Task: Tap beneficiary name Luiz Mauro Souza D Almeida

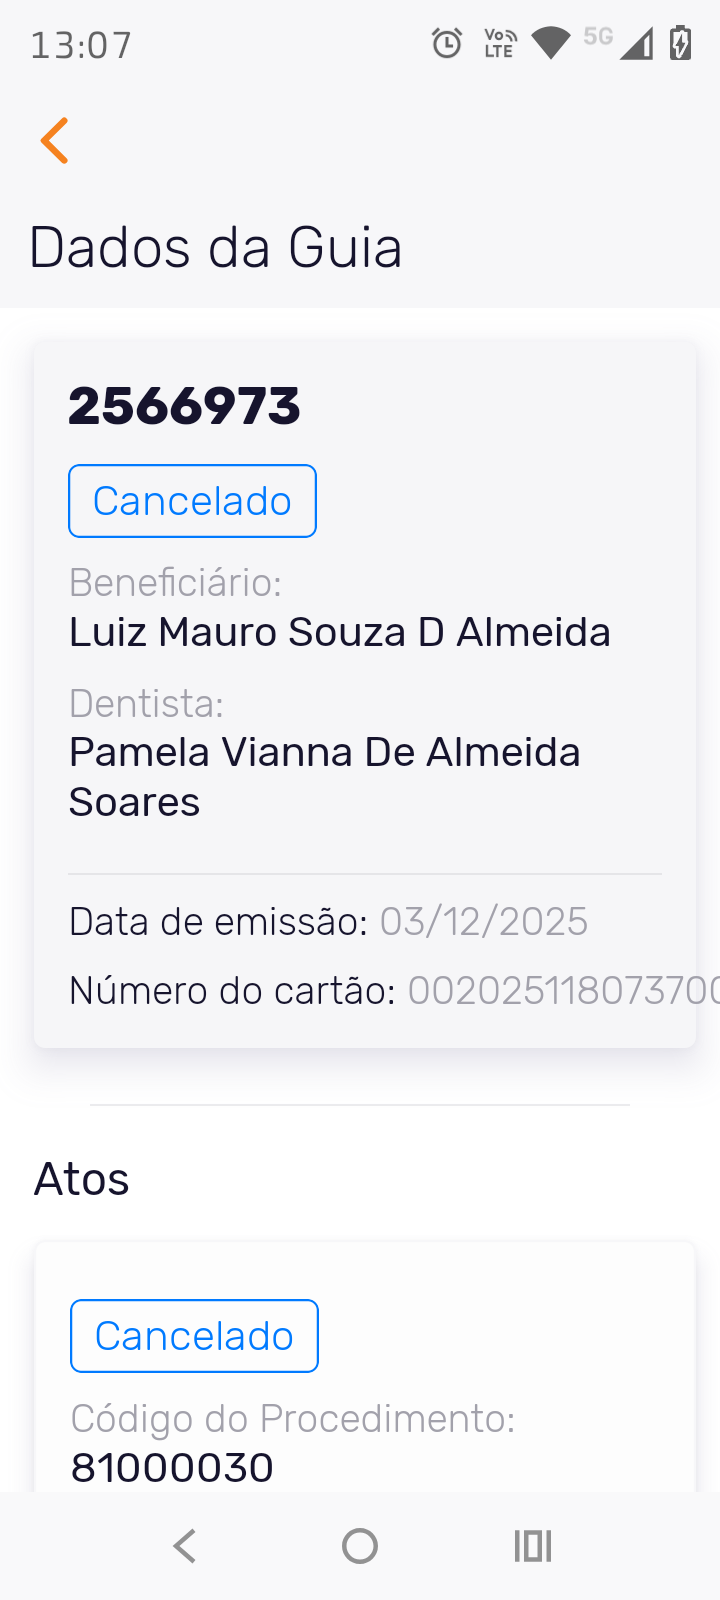Action: (x=339, y=632)
